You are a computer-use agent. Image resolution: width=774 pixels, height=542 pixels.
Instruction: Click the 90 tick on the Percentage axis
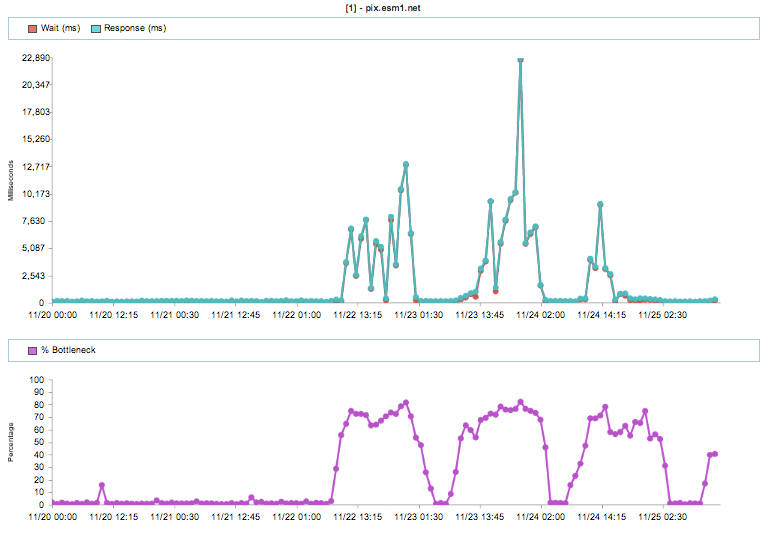click(x=39, y=392)
